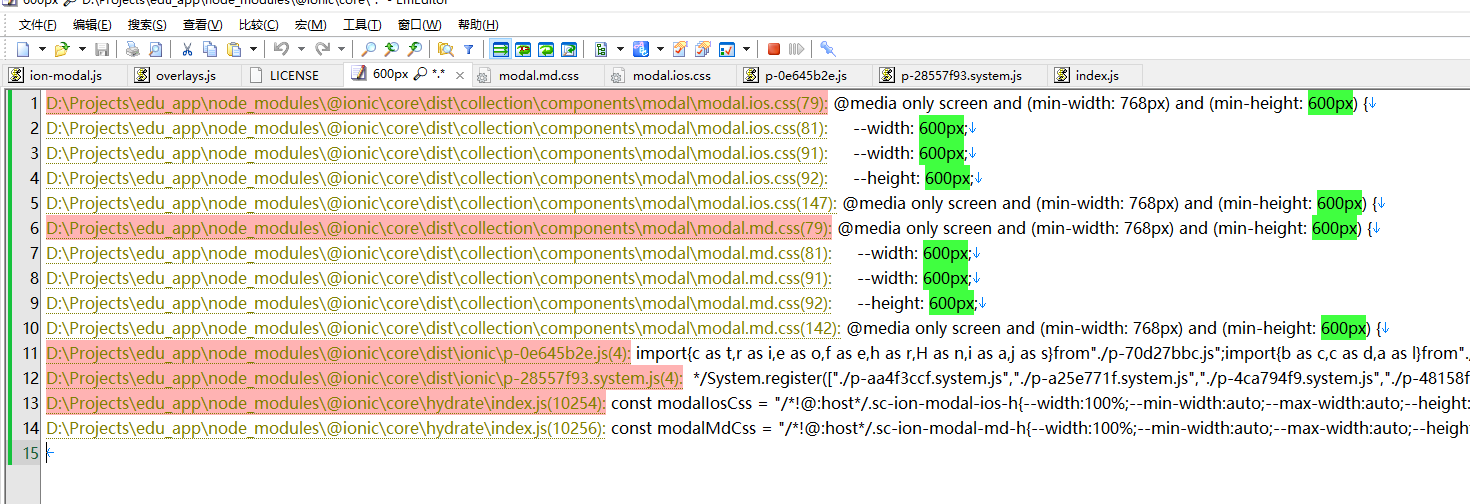Click the multi-pencil toolbar icon
The width and height of the screenshot is (1470, 504).
(703, 49)
